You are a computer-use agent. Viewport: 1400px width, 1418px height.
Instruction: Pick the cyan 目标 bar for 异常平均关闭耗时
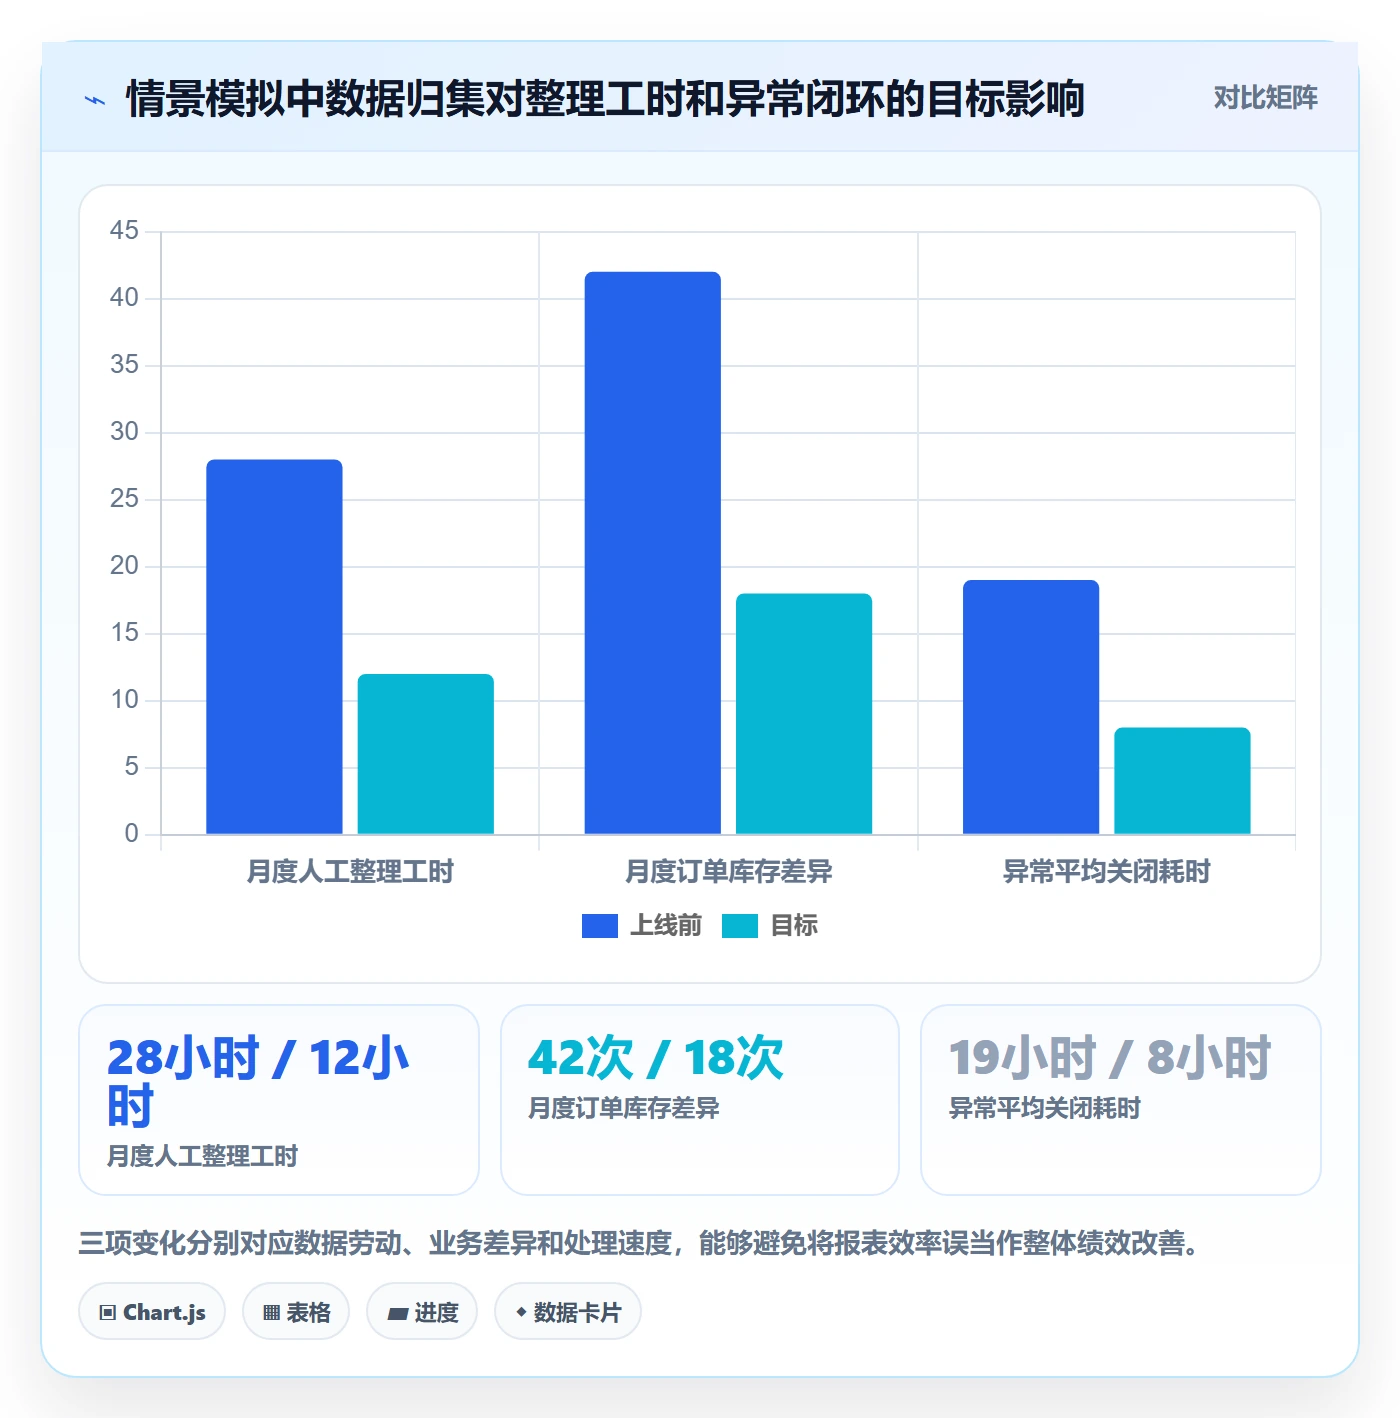click(1182, 781)
